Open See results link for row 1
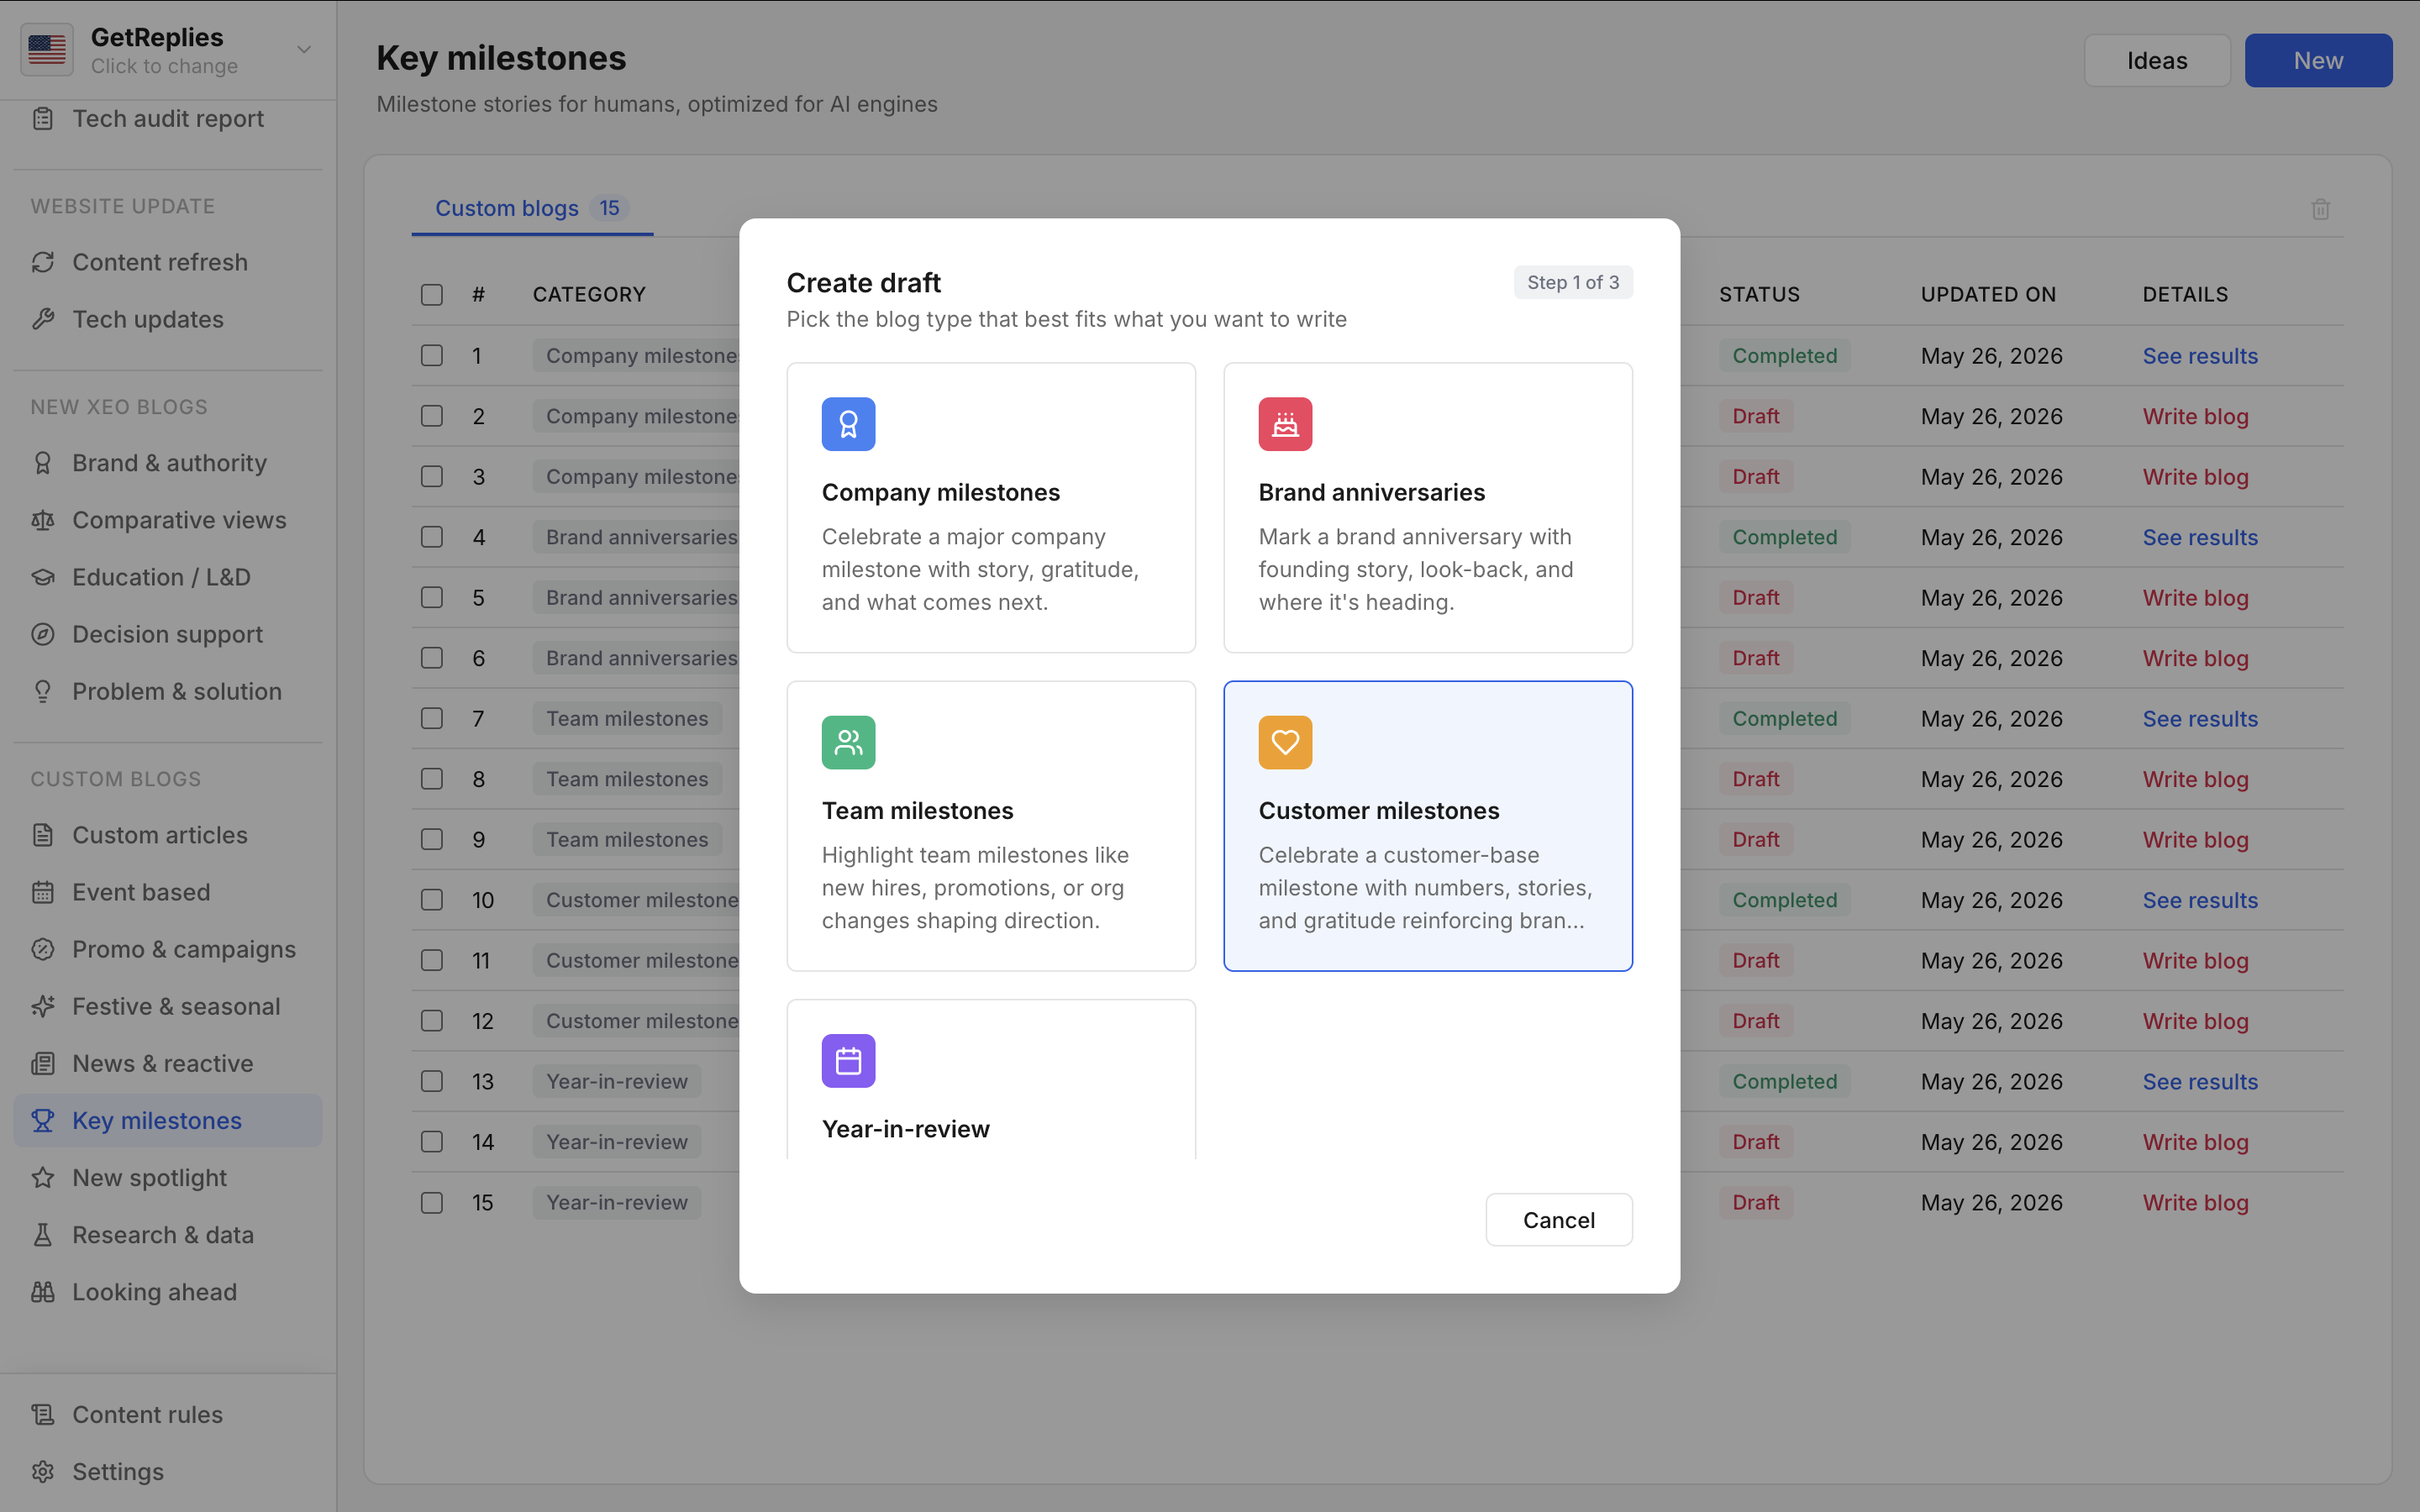Screen dimensions: 2420x1512 click(2200, 355)
